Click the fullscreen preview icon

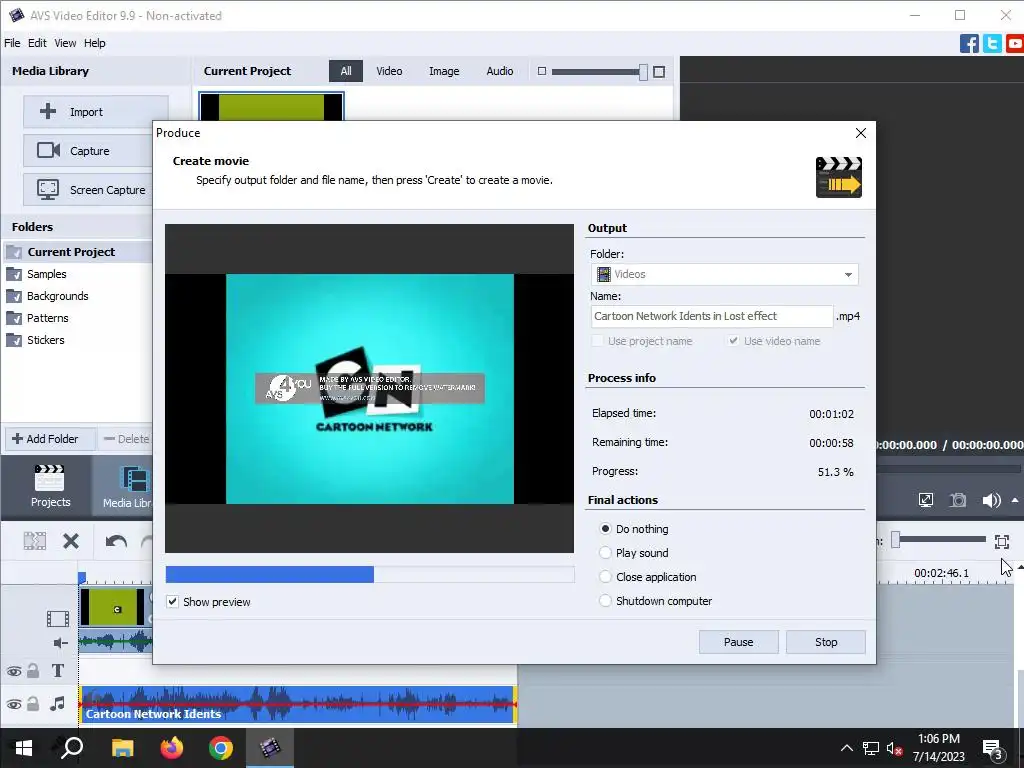(925, 500)
